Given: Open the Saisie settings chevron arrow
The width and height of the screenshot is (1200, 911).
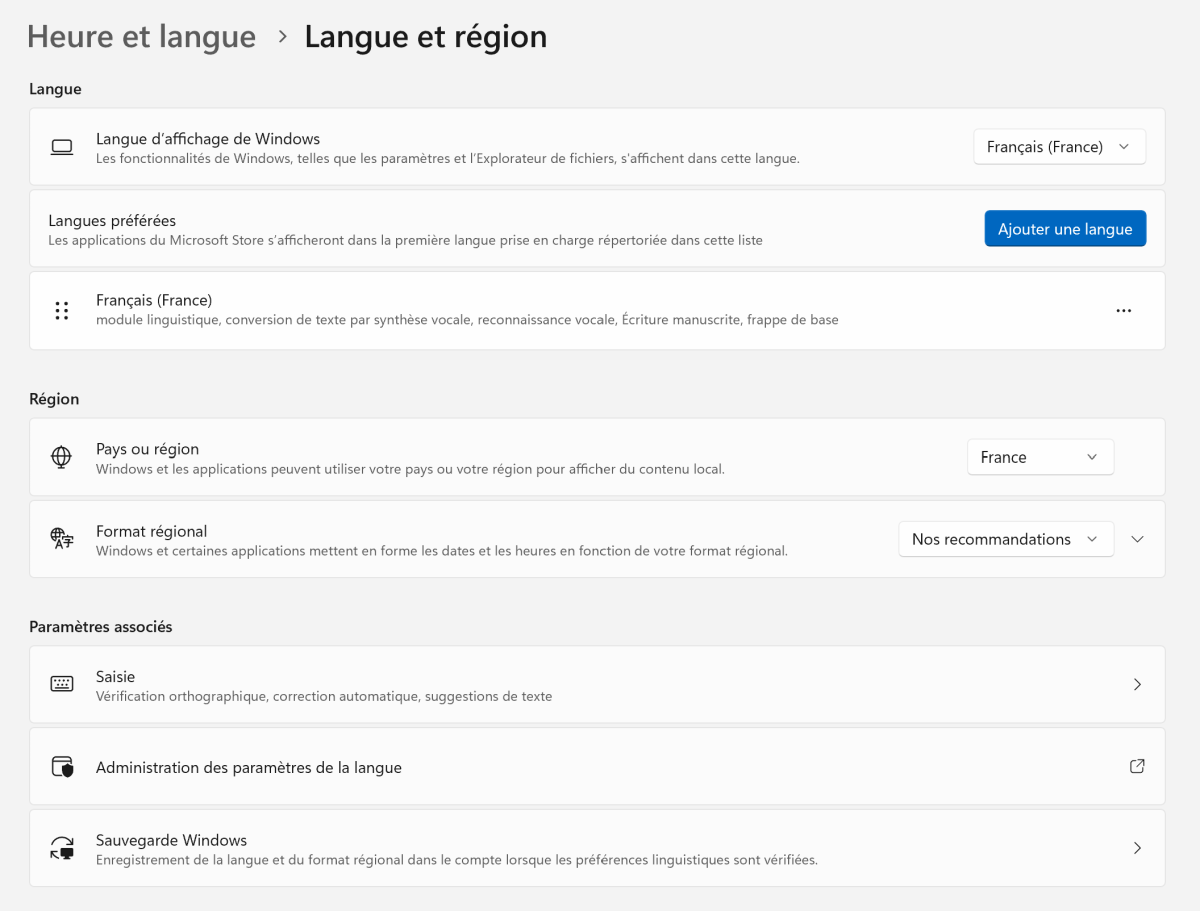Looking at the screenshot, I should pyautogui.click(x=1137, y=685).
